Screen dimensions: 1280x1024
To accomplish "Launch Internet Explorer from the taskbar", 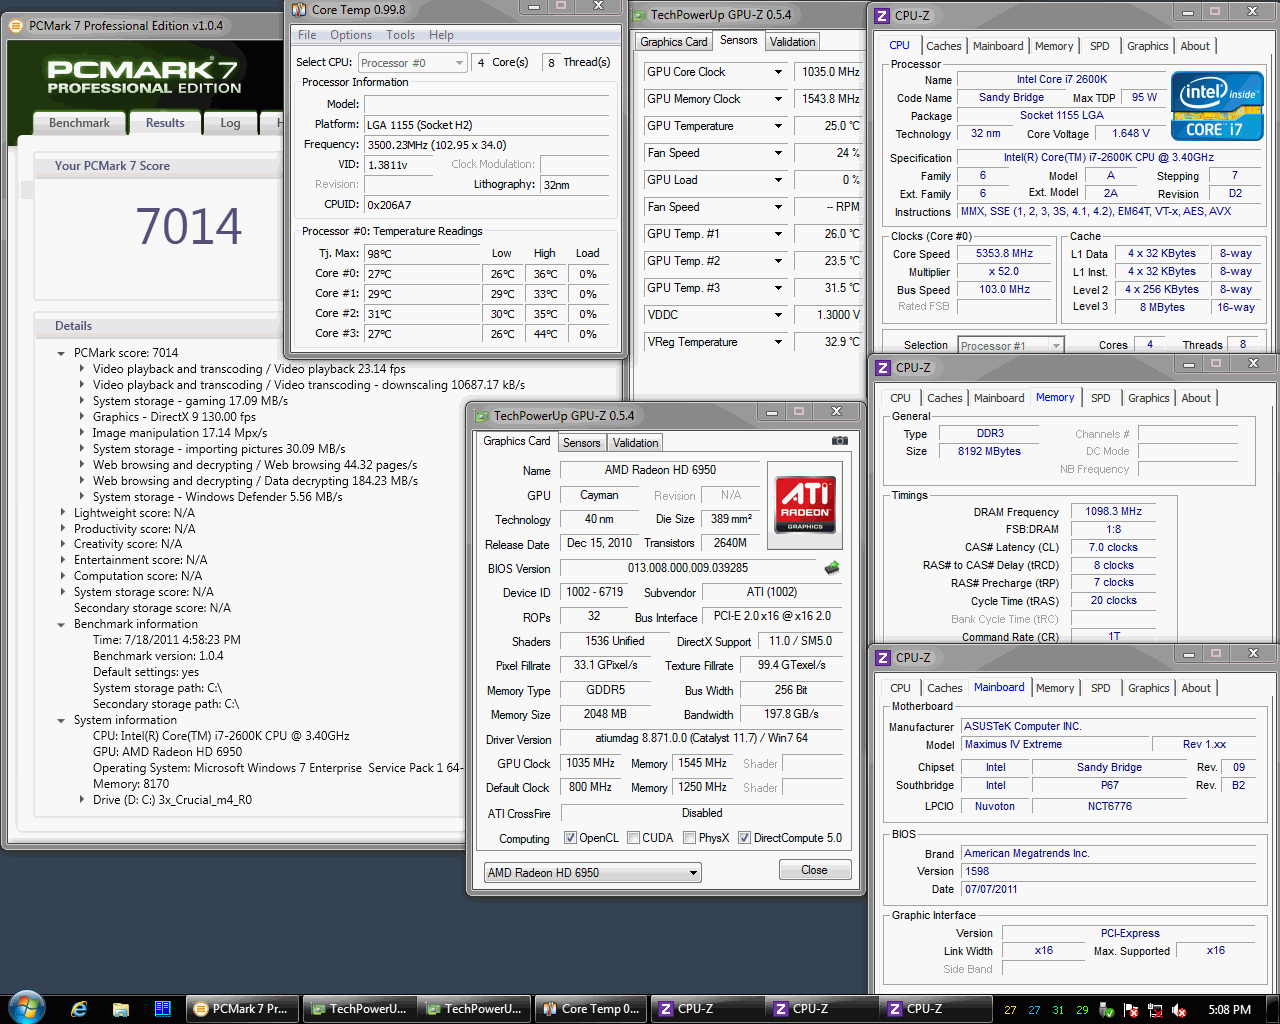I will point(79,1009).
